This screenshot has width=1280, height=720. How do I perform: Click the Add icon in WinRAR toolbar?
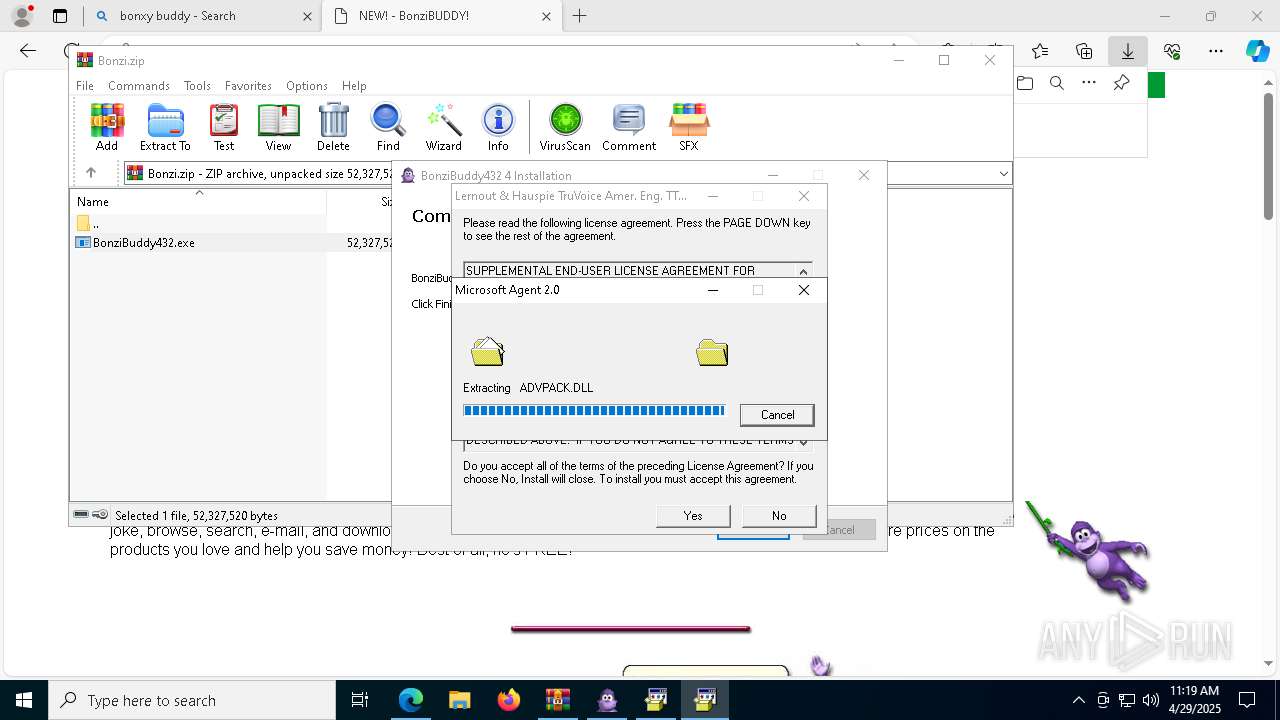(107, 127)
